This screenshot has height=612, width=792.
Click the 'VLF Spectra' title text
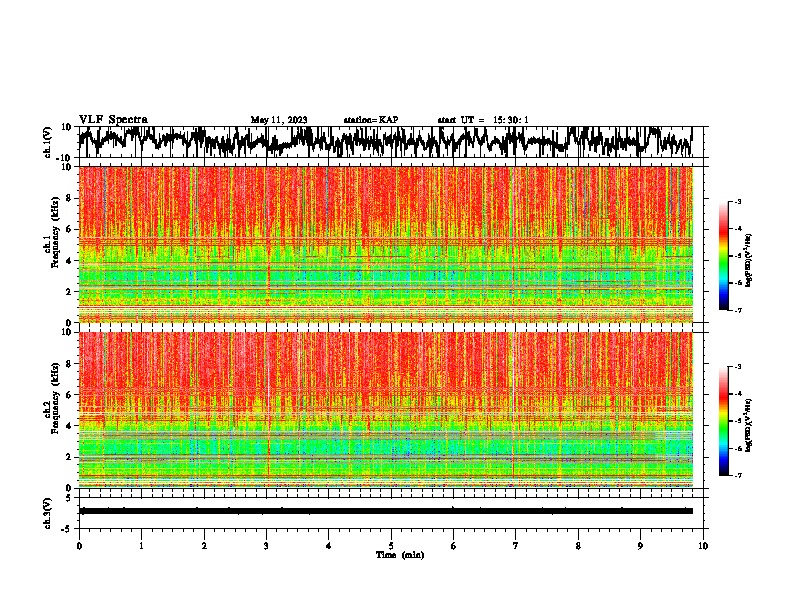point(113,120)
